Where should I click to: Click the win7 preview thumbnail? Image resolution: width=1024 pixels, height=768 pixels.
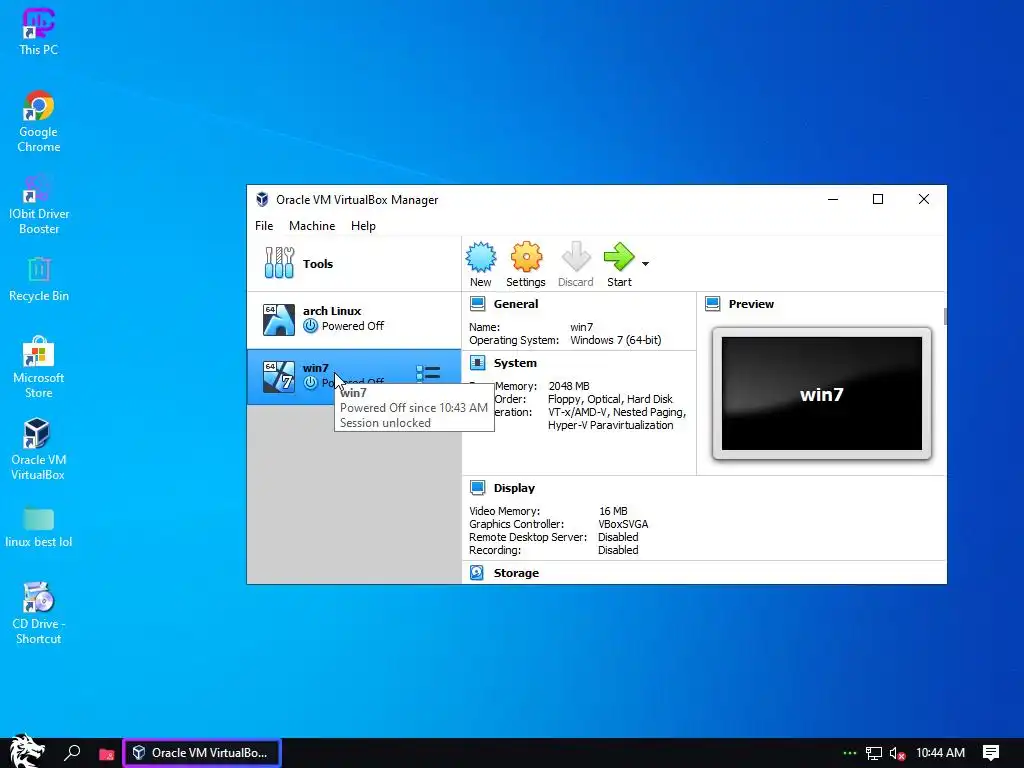coord(822,394)
